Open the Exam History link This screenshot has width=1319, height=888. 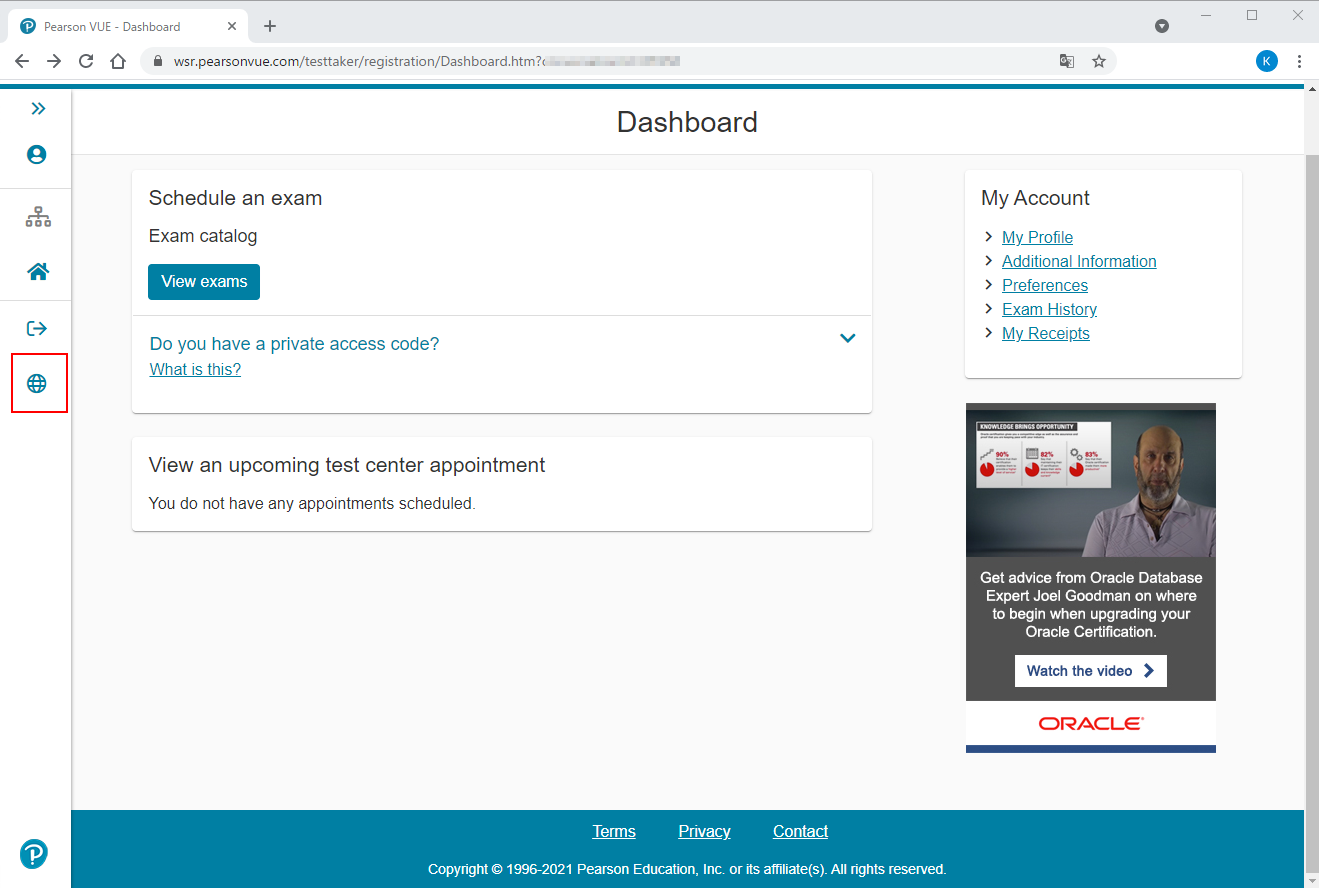[x=1049, y=309]
